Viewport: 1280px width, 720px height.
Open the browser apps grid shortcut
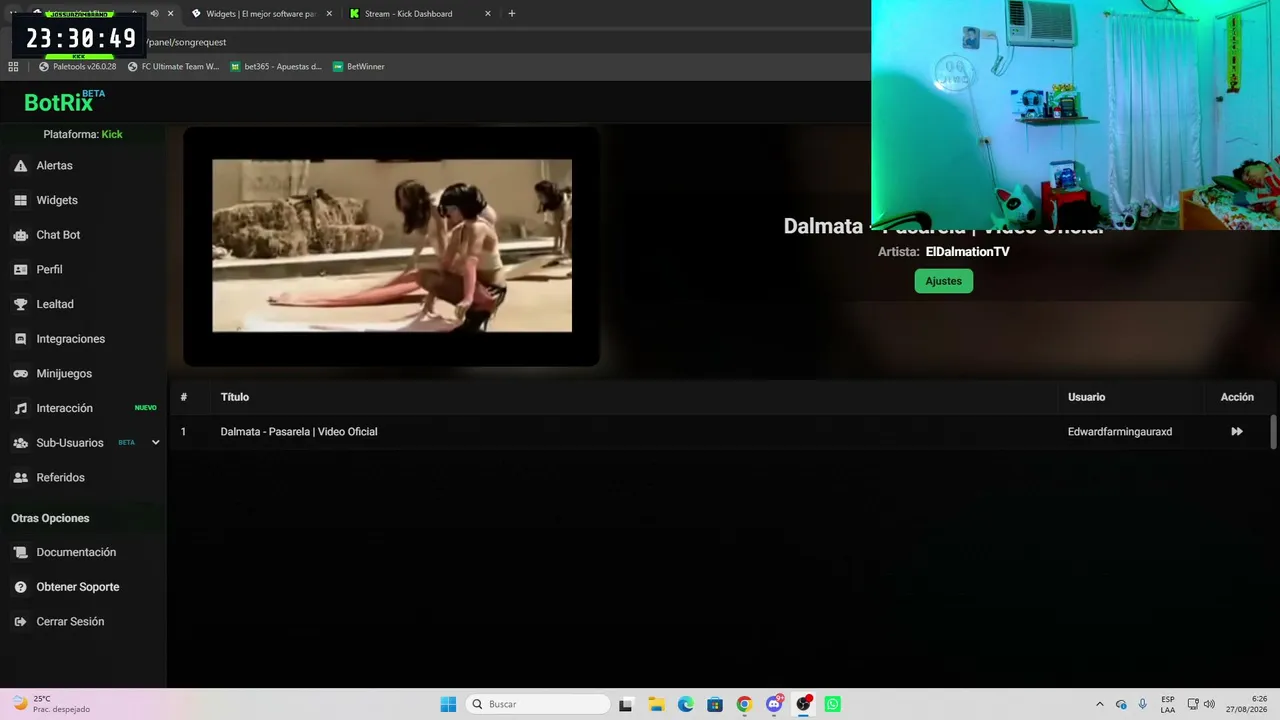(x=13, y=67)
